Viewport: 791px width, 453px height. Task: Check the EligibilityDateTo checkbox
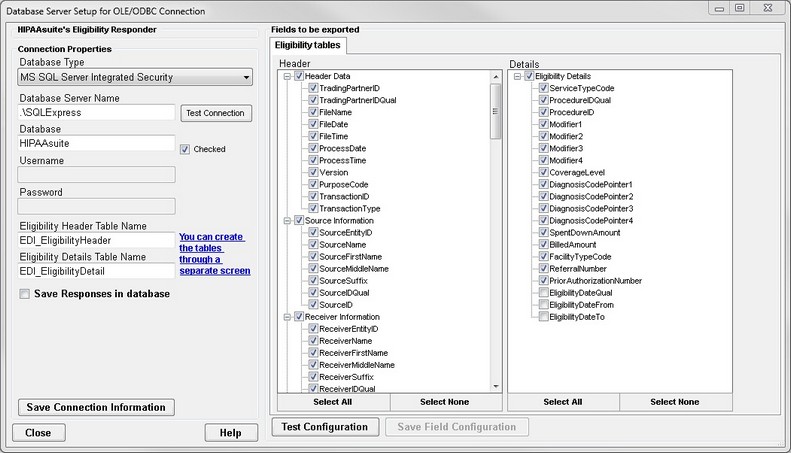tap(543, 317)
